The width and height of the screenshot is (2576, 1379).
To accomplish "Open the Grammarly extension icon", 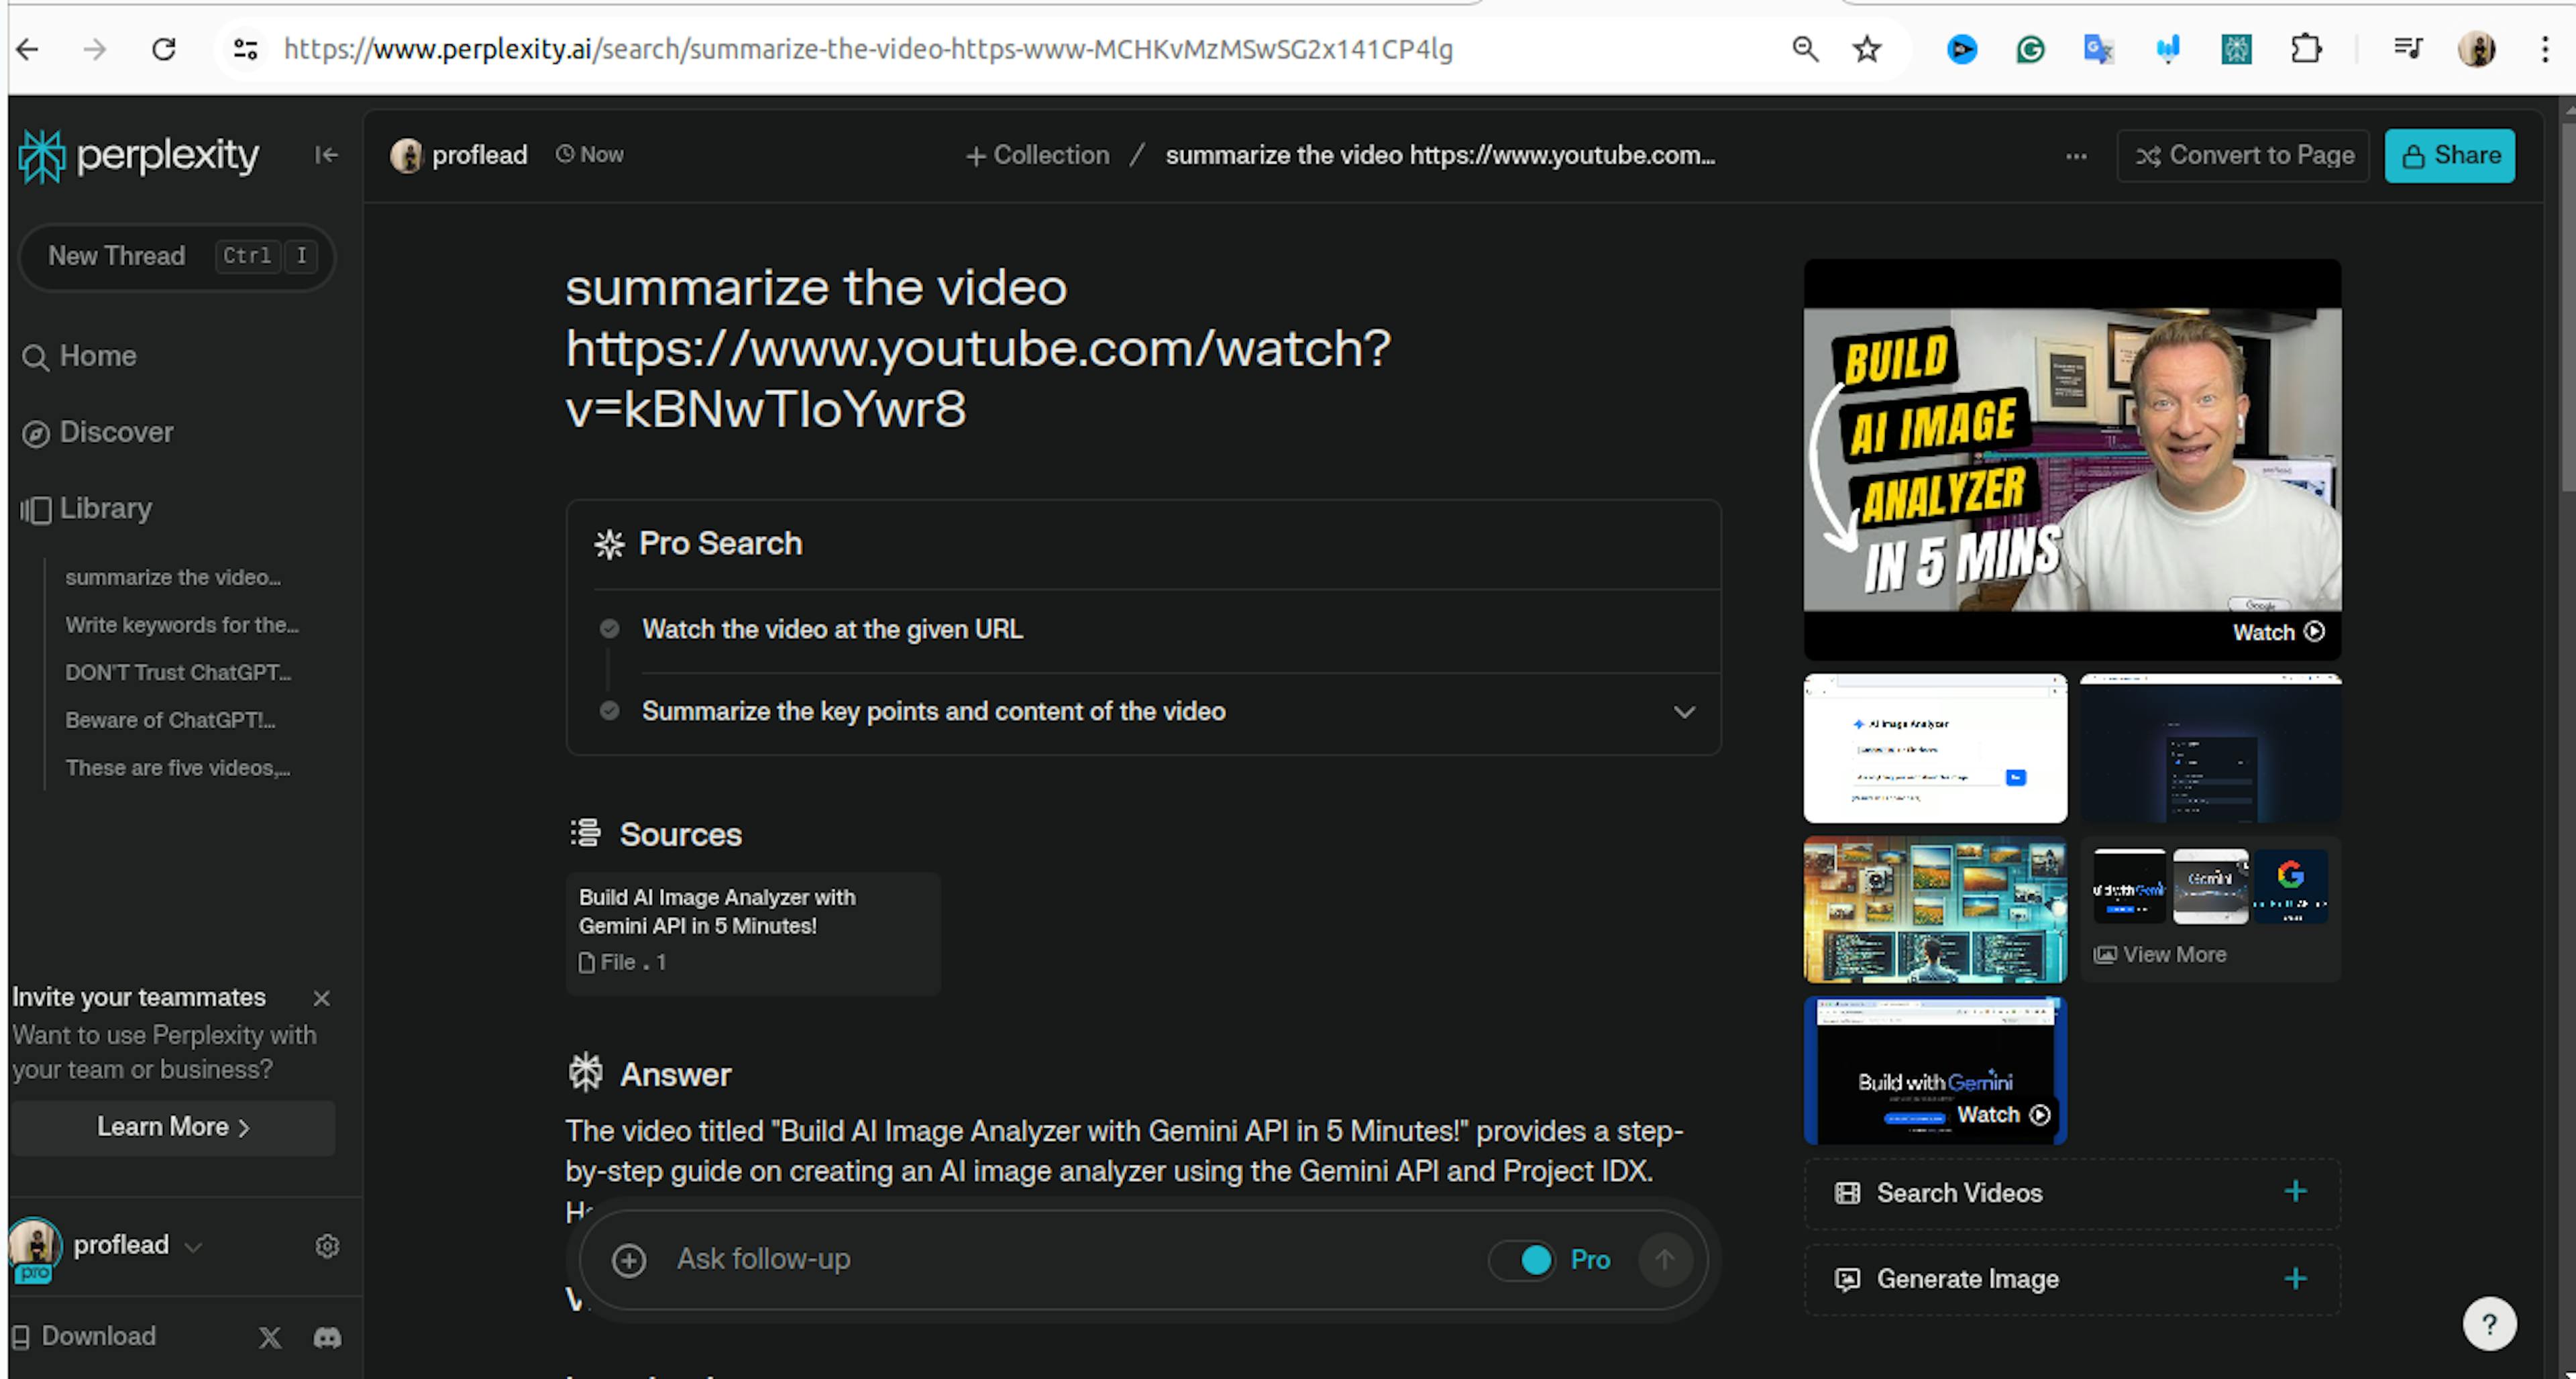I will pyautogui.click(x=2030, y=49).
